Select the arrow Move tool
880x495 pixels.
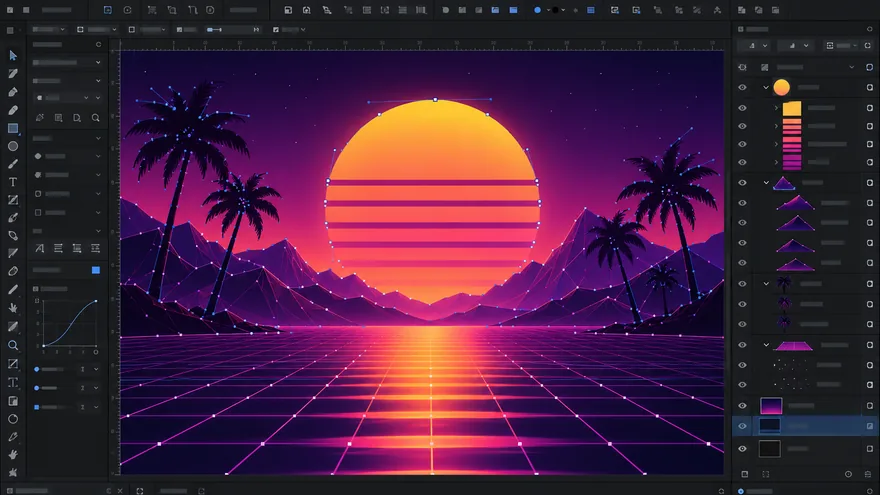pyautogui.click(x=13, y=56)
